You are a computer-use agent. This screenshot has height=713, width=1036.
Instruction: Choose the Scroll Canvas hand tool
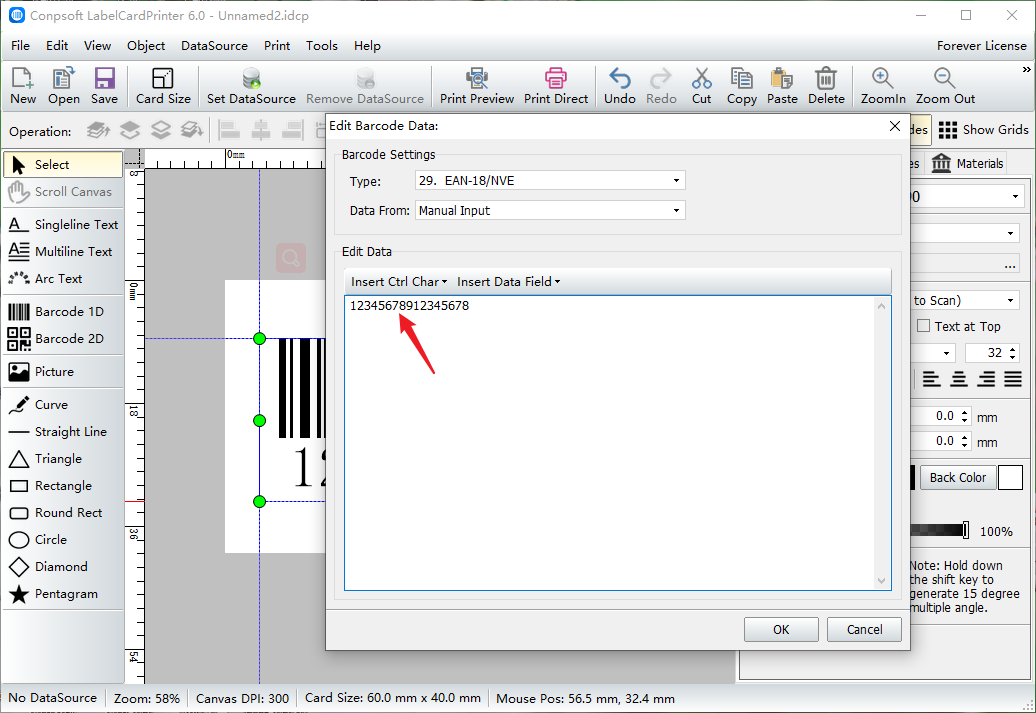pos(63,192)
